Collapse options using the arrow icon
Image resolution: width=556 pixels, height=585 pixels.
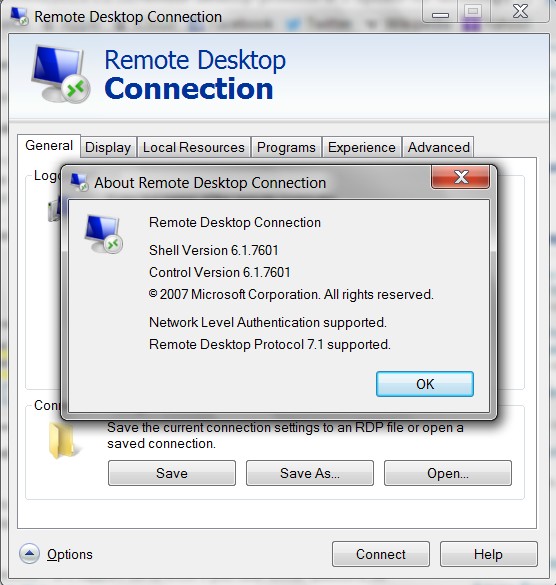29,554
